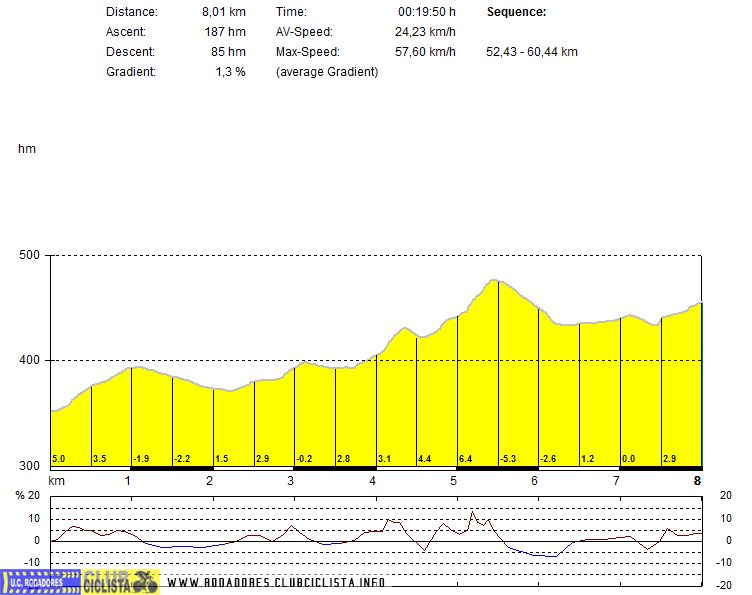Viewport: 752px width, 595px height.
Task: Open the www.rodadores.clubciclista.info link
Action: point(275,583)
